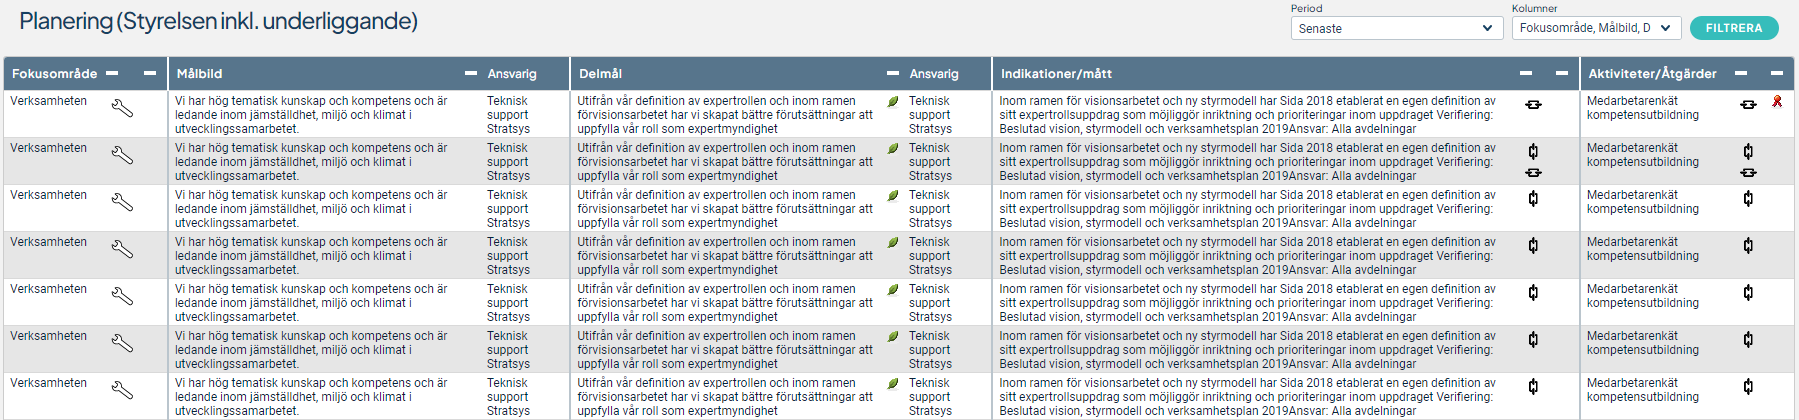
Task: Click the wrench icon in last Verksamheten row
Action: click(122, 390)
